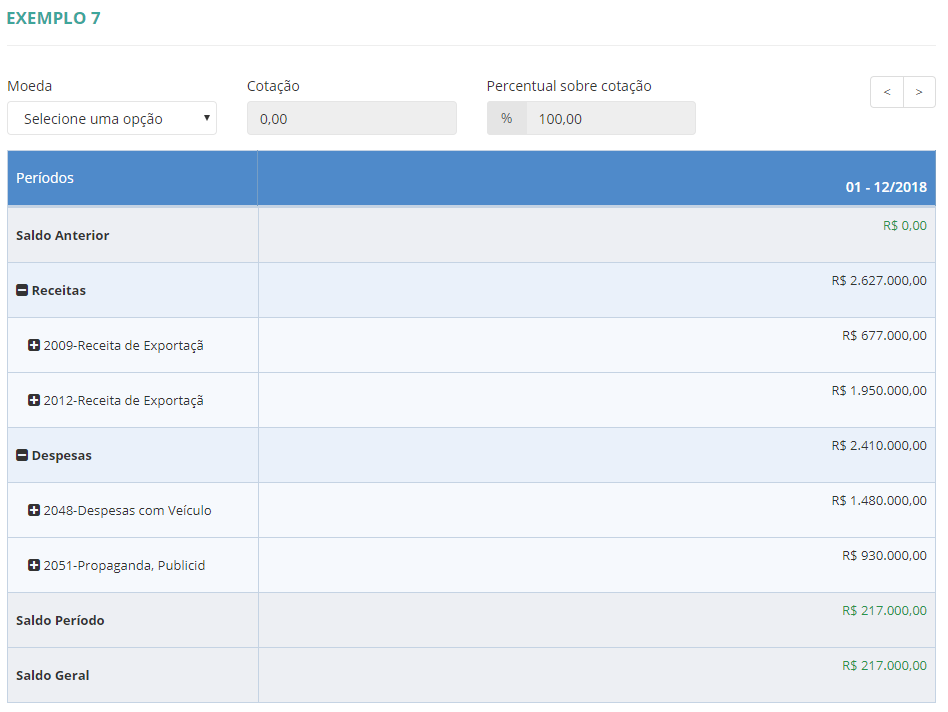Click the Moeda field label

(x=30, y=86)
